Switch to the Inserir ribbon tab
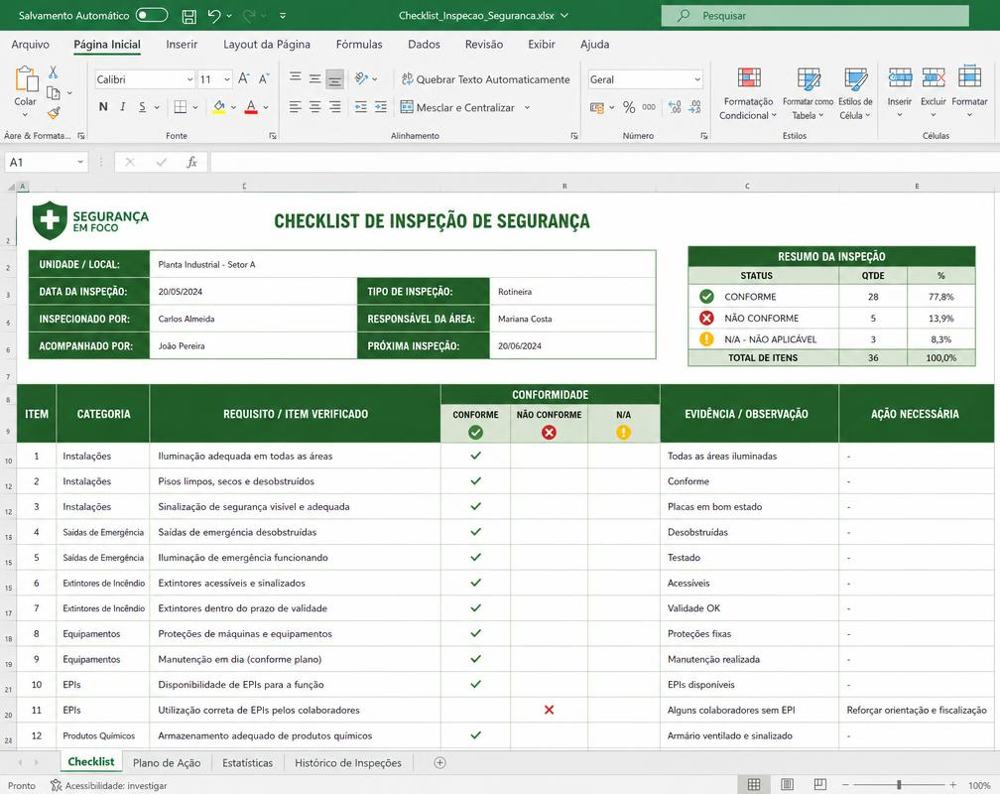The image size is (1000, 794). tap(182, 45)
